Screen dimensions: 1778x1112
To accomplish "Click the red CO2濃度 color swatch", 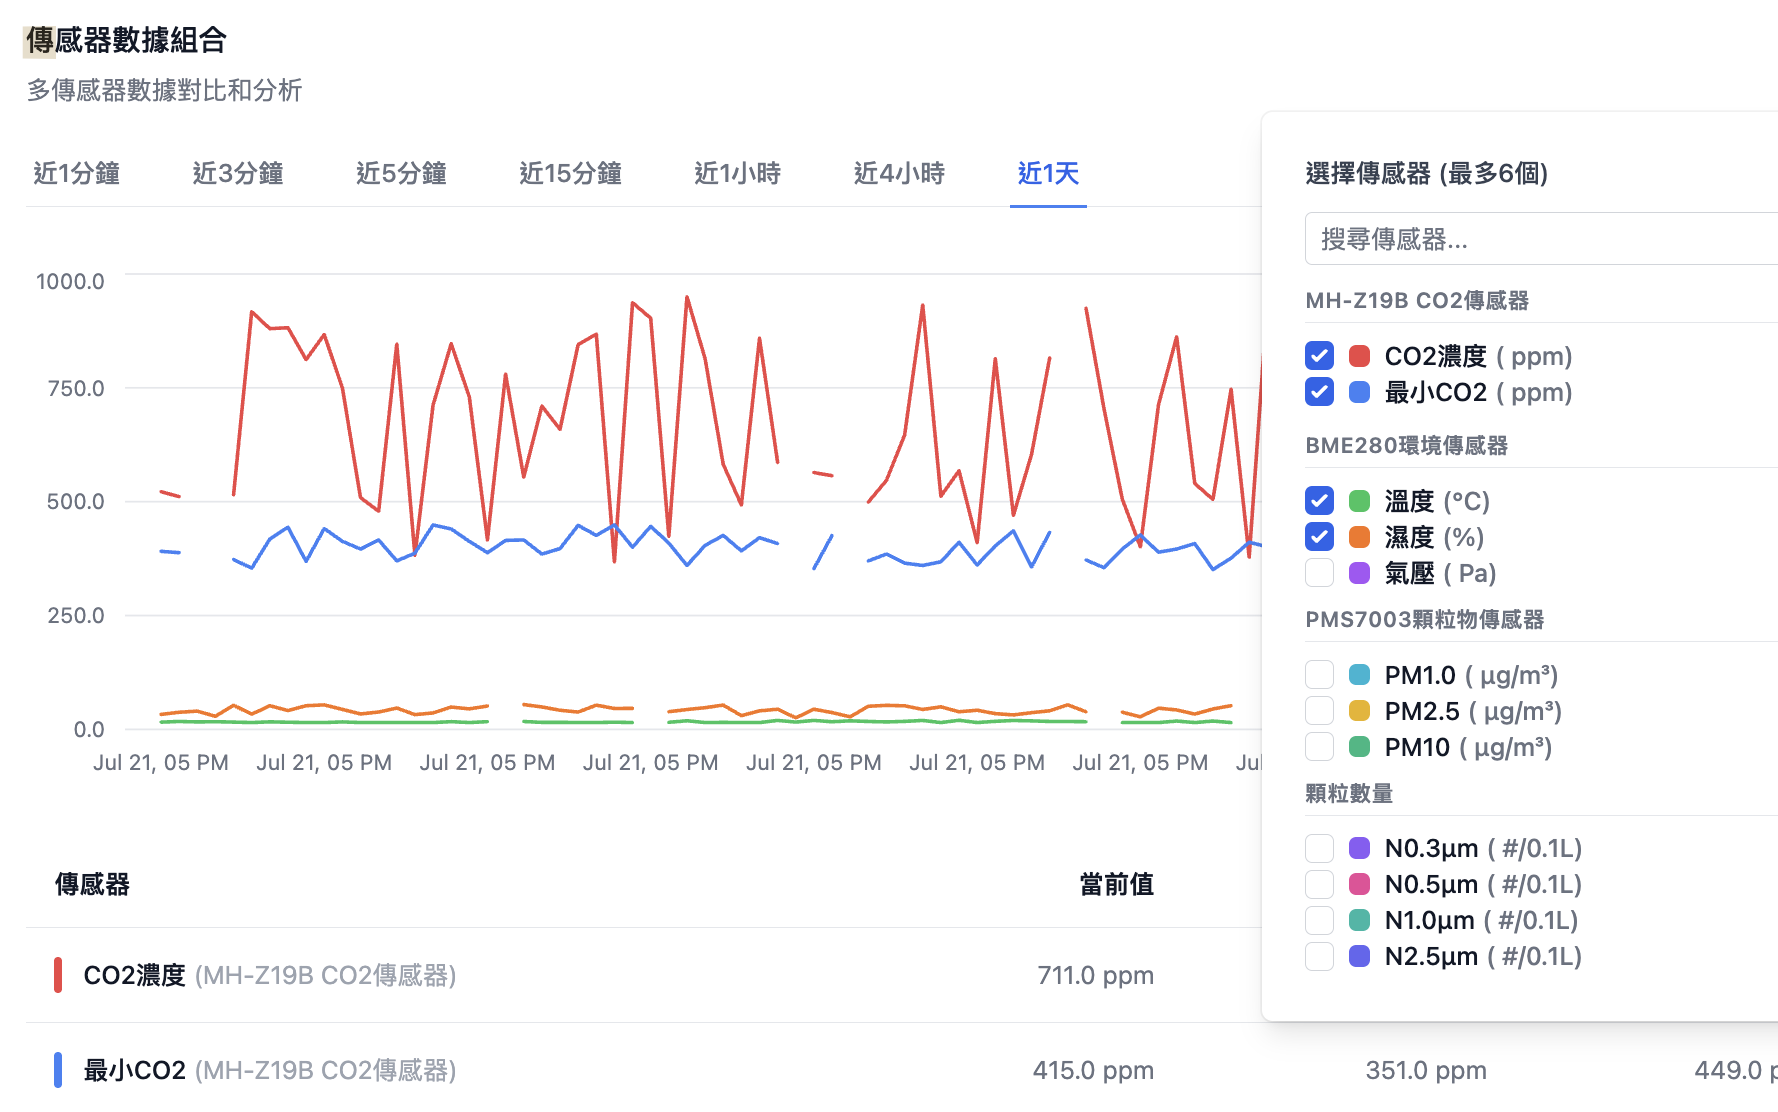I will coord(1359,356).
